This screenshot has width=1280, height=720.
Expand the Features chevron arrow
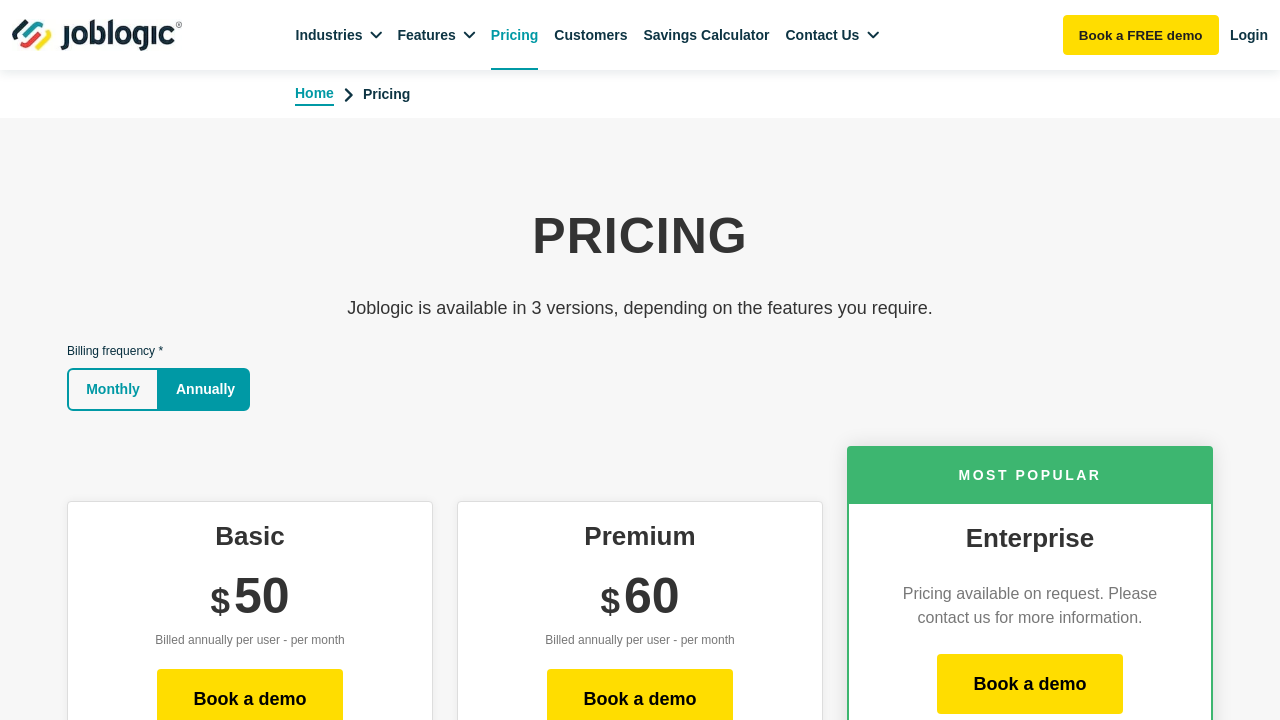click(x=469, y=35)
